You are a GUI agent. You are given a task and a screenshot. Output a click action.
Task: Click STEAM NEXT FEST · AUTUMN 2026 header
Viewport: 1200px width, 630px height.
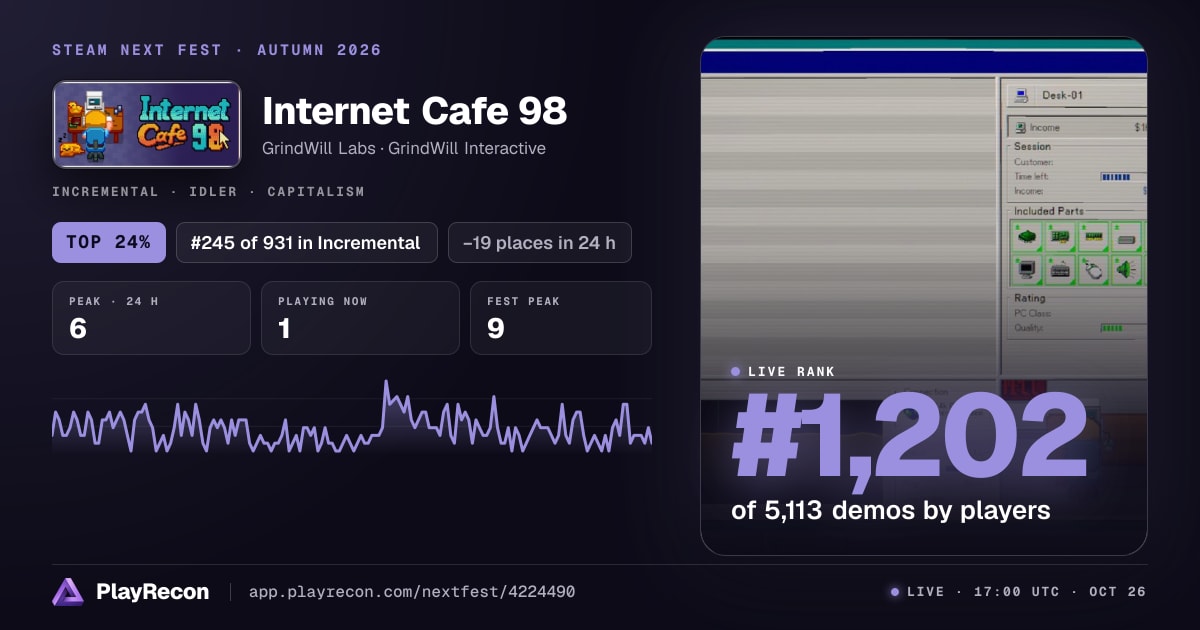click(x=217, y=50)
